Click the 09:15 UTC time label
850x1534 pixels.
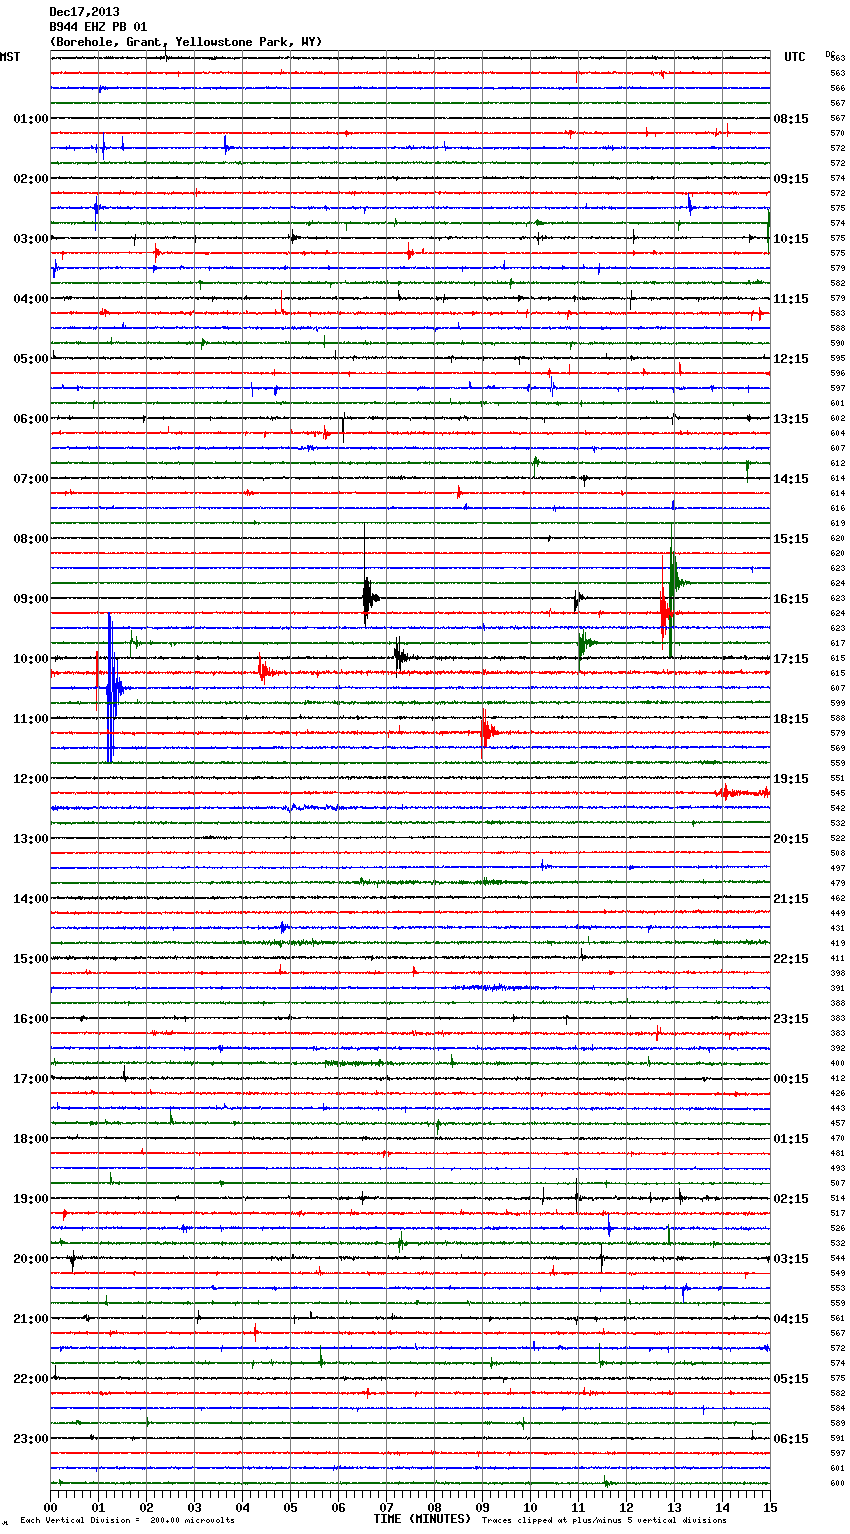[791, 179]
